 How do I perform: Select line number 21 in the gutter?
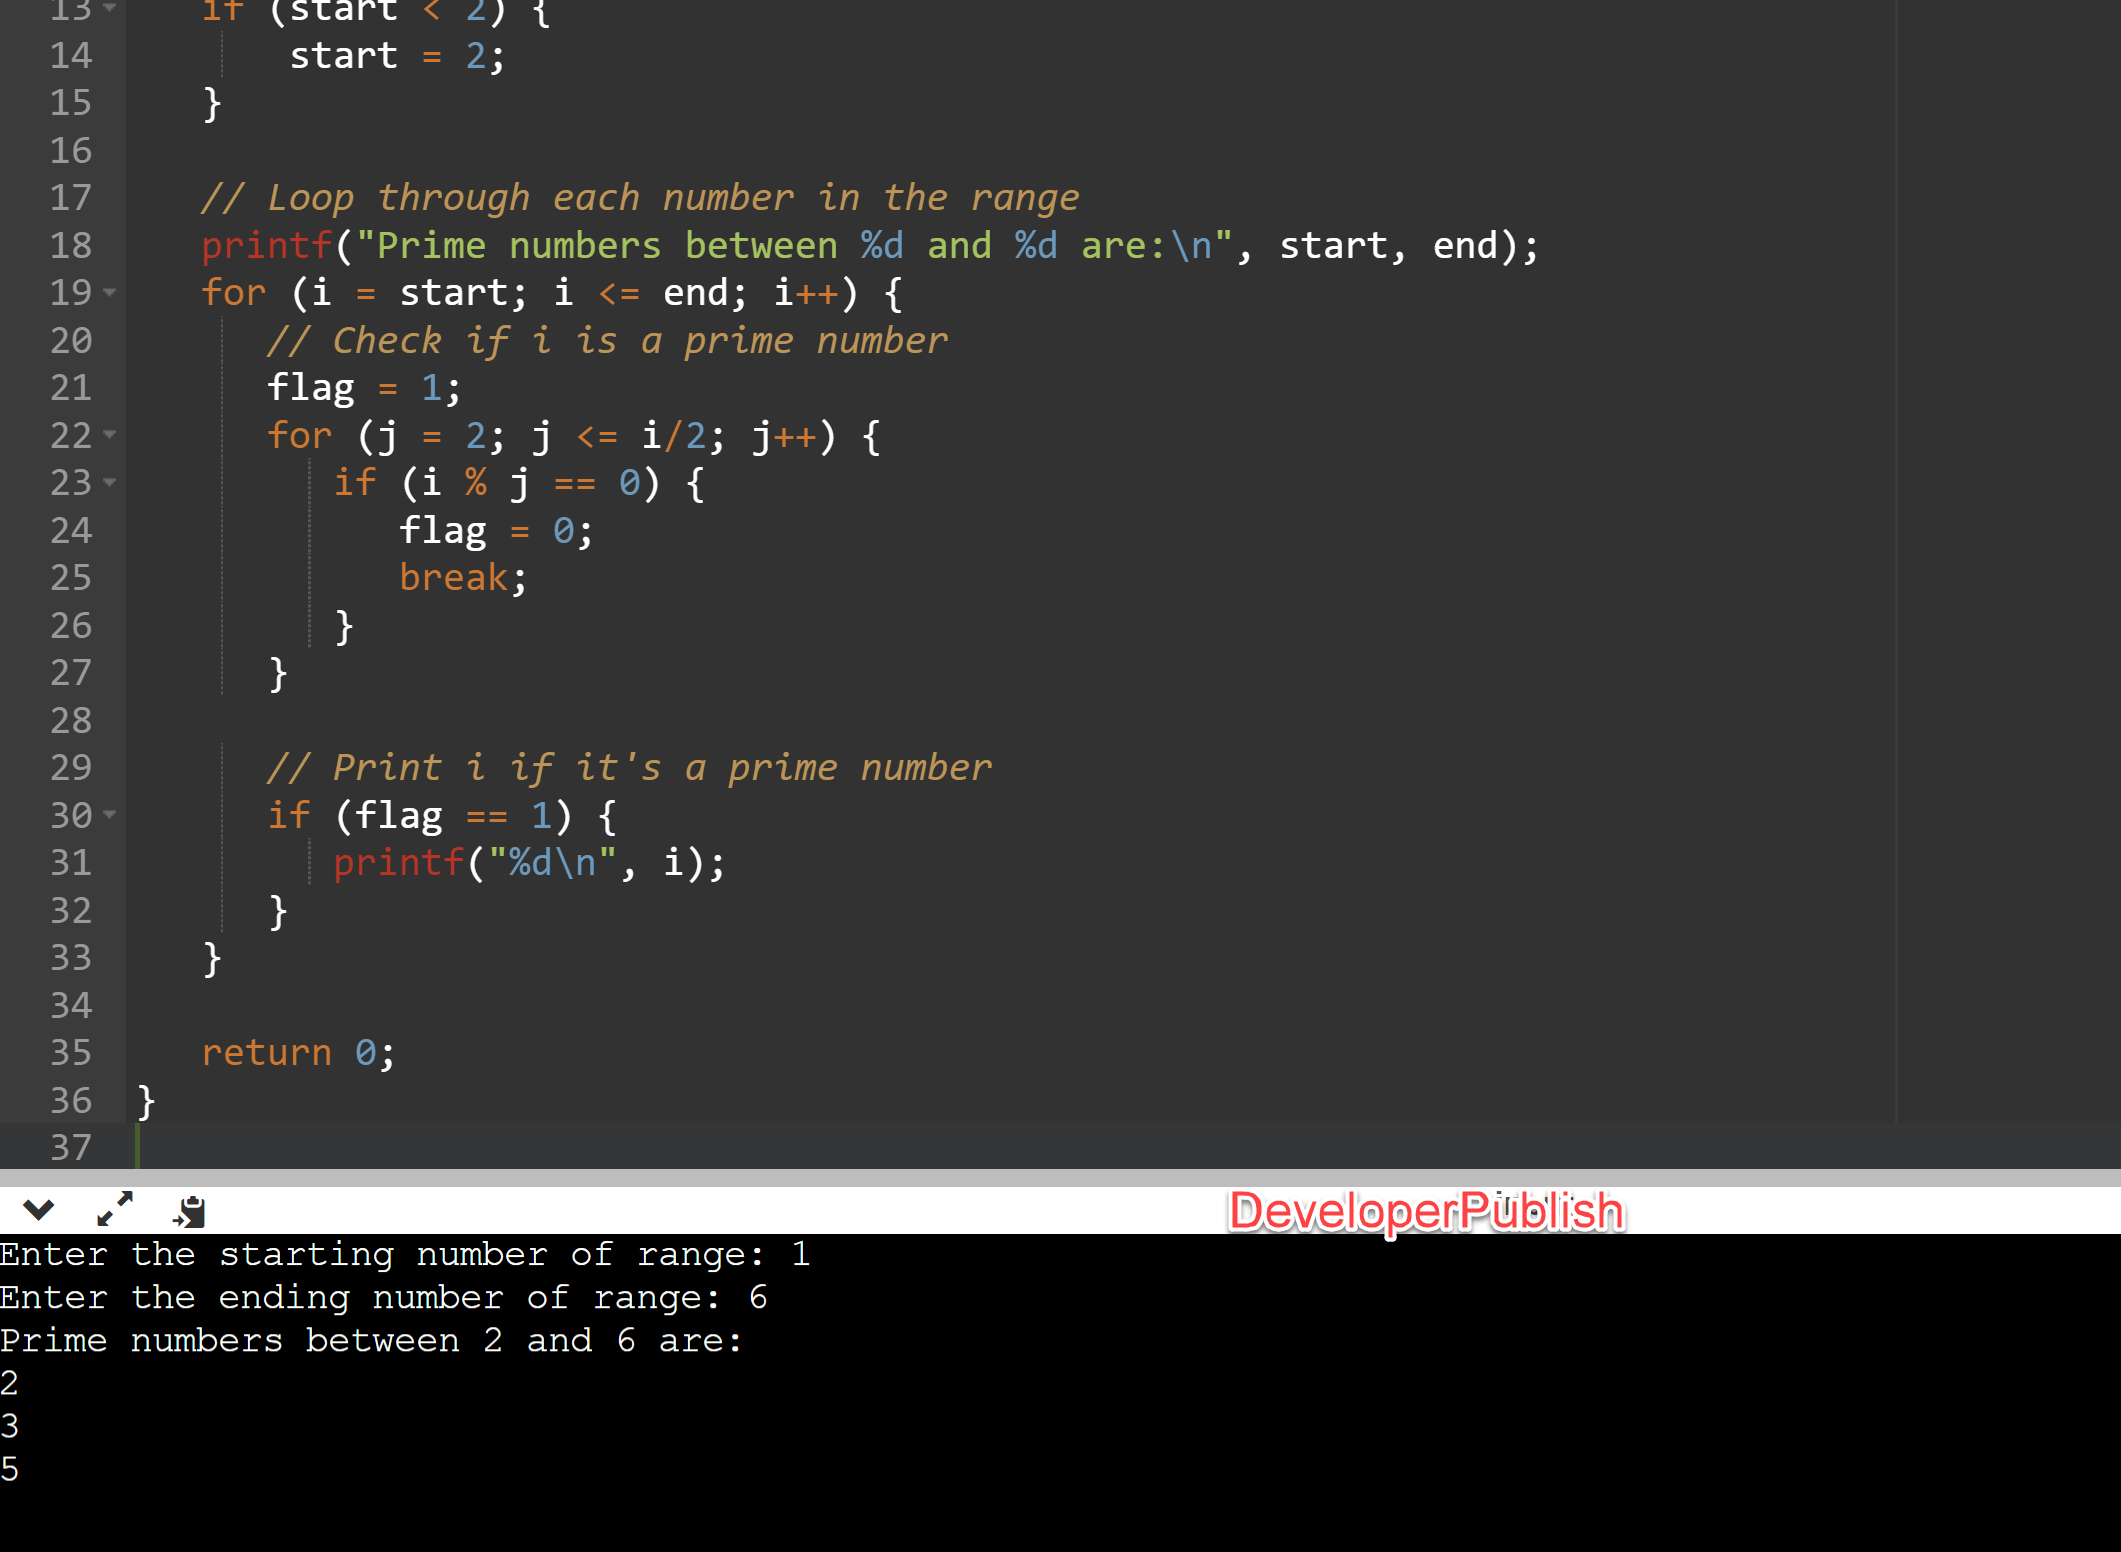(71, 387)
